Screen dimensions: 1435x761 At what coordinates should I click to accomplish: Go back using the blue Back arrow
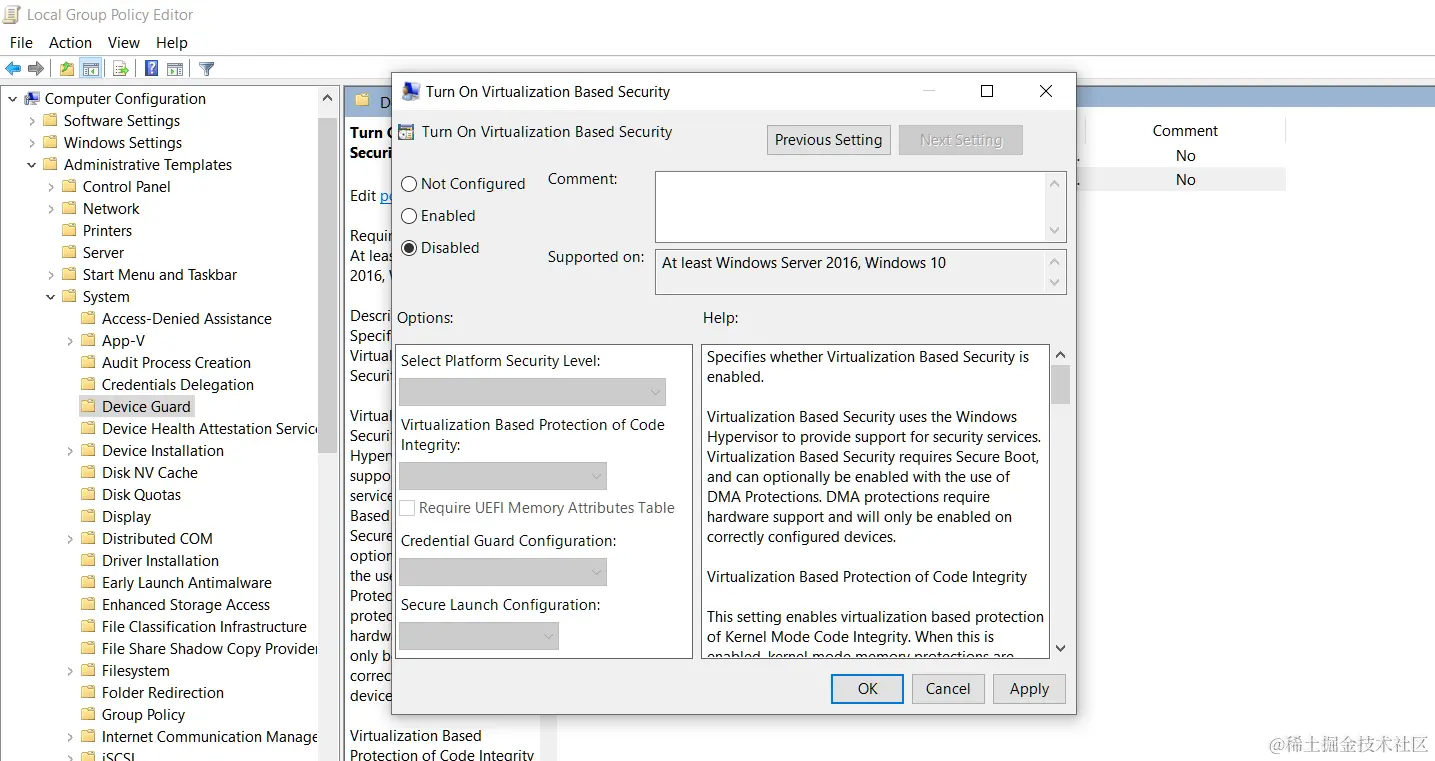[13, 69]
